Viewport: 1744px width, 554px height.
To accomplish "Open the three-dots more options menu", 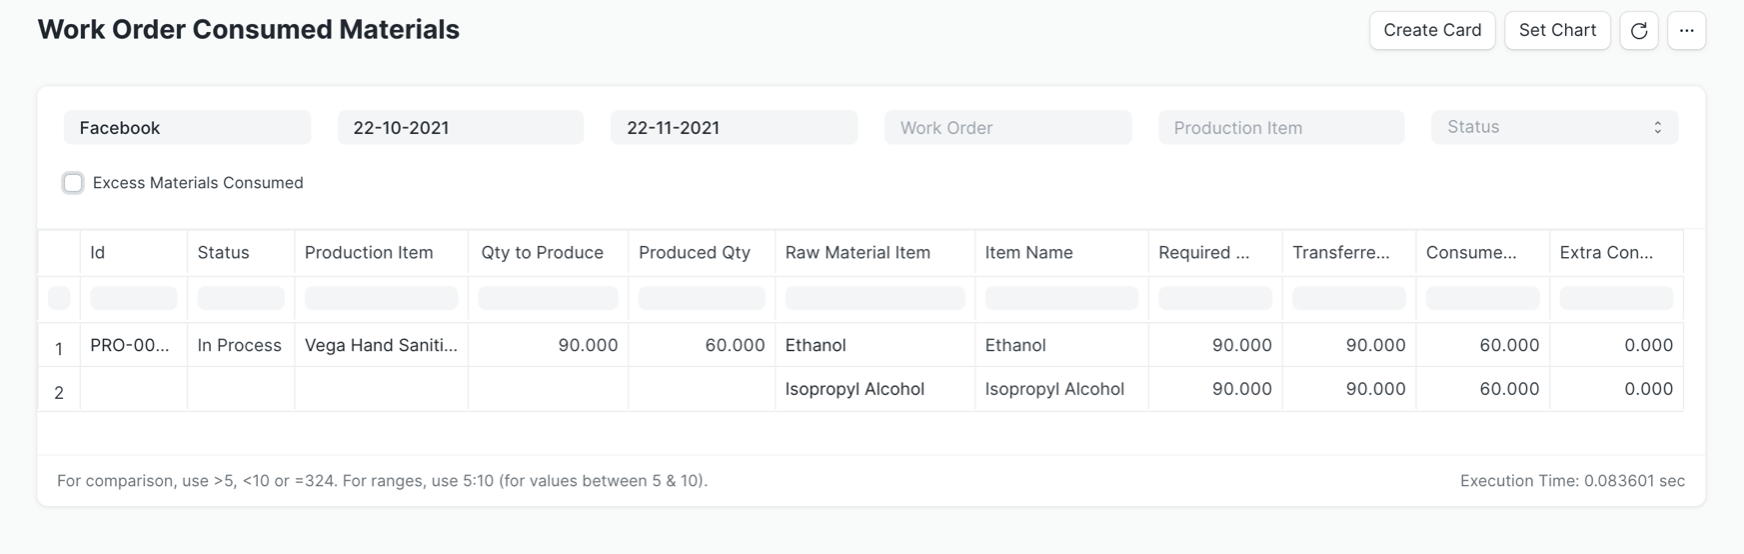I will 1686,31.
